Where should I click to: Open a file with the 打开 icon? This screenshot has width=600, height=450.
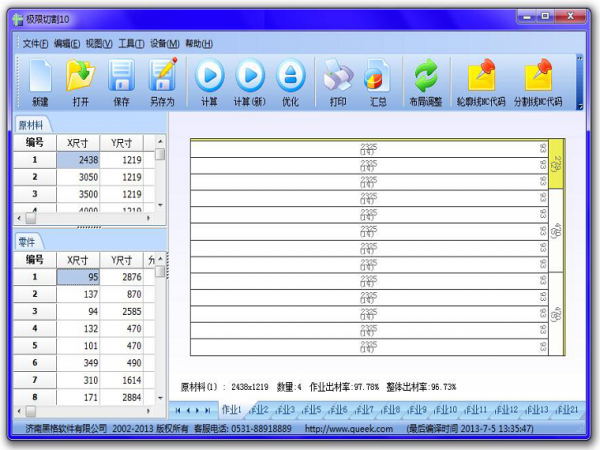point(80,78)
